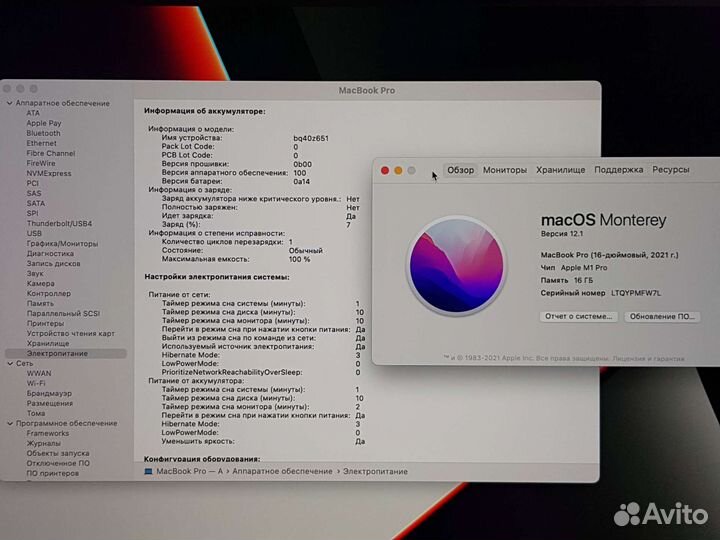
Task: Select USB in the sidebar
Action: point(34,234)
